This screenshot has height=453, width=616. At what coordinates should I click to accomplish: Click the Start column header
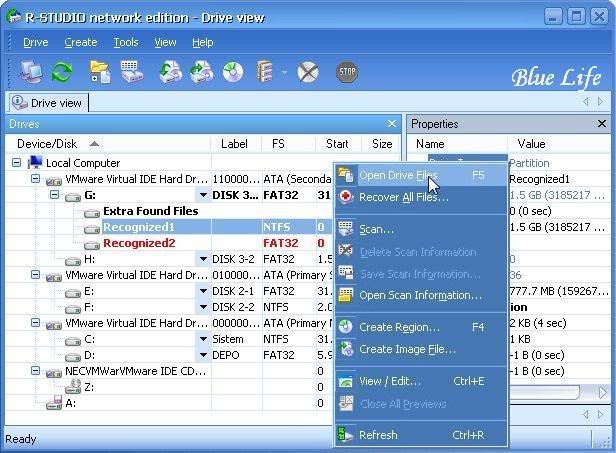coord(338,144)
